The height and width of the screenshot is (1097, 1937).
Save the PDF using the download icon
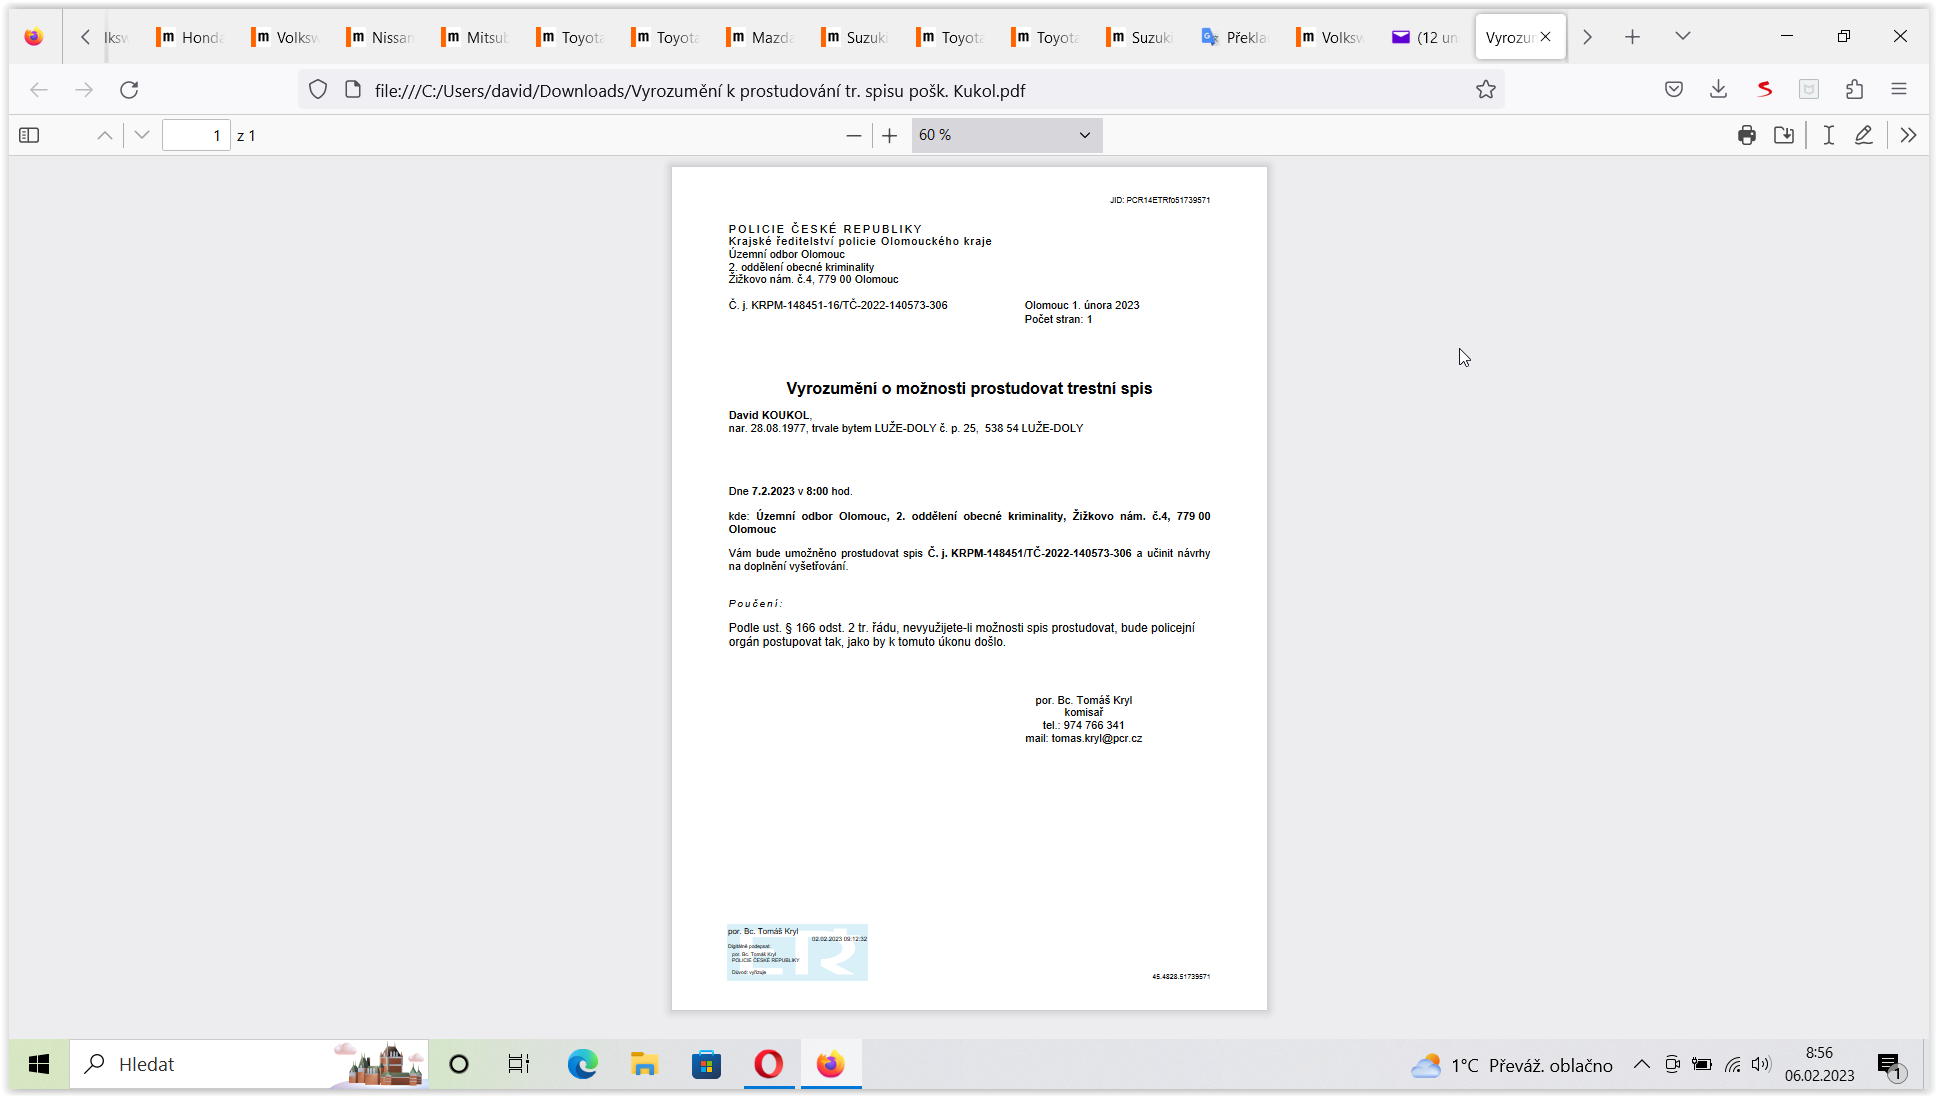[1783, 135]
